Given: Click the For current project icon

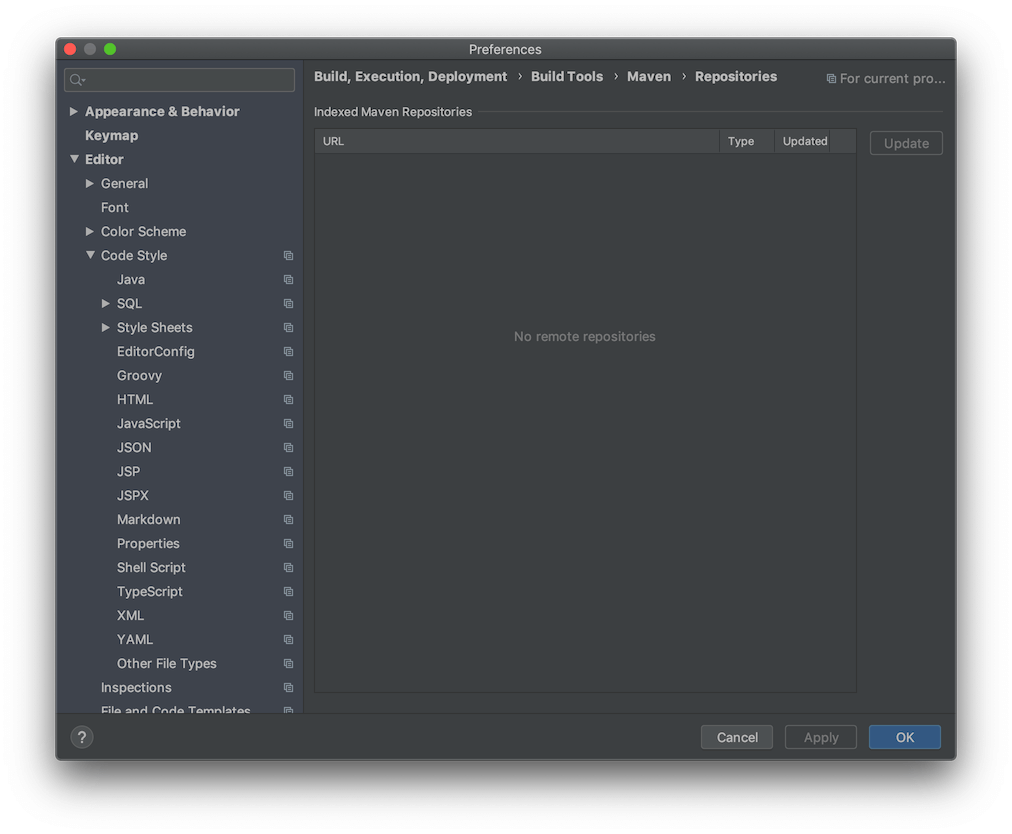Looking at the screenshot, I should (831, 79).
